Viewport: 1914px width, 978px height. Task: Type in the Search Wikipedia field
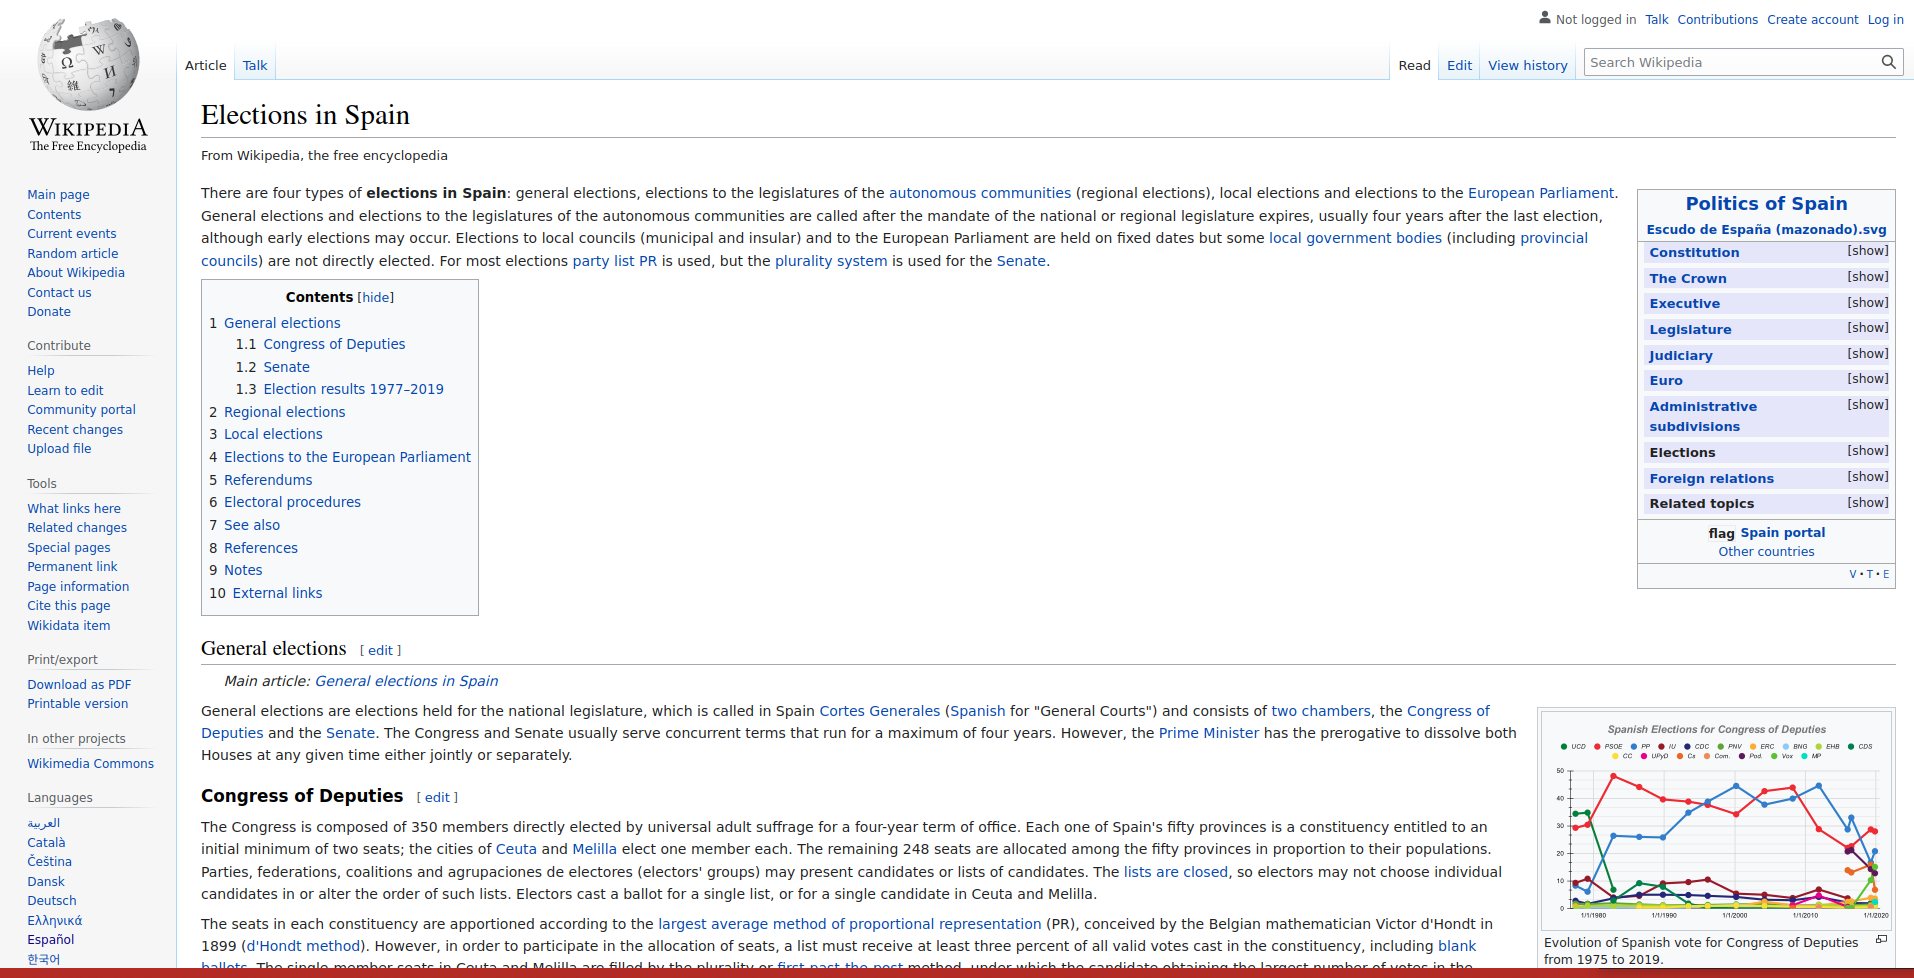pos(1730,62)
